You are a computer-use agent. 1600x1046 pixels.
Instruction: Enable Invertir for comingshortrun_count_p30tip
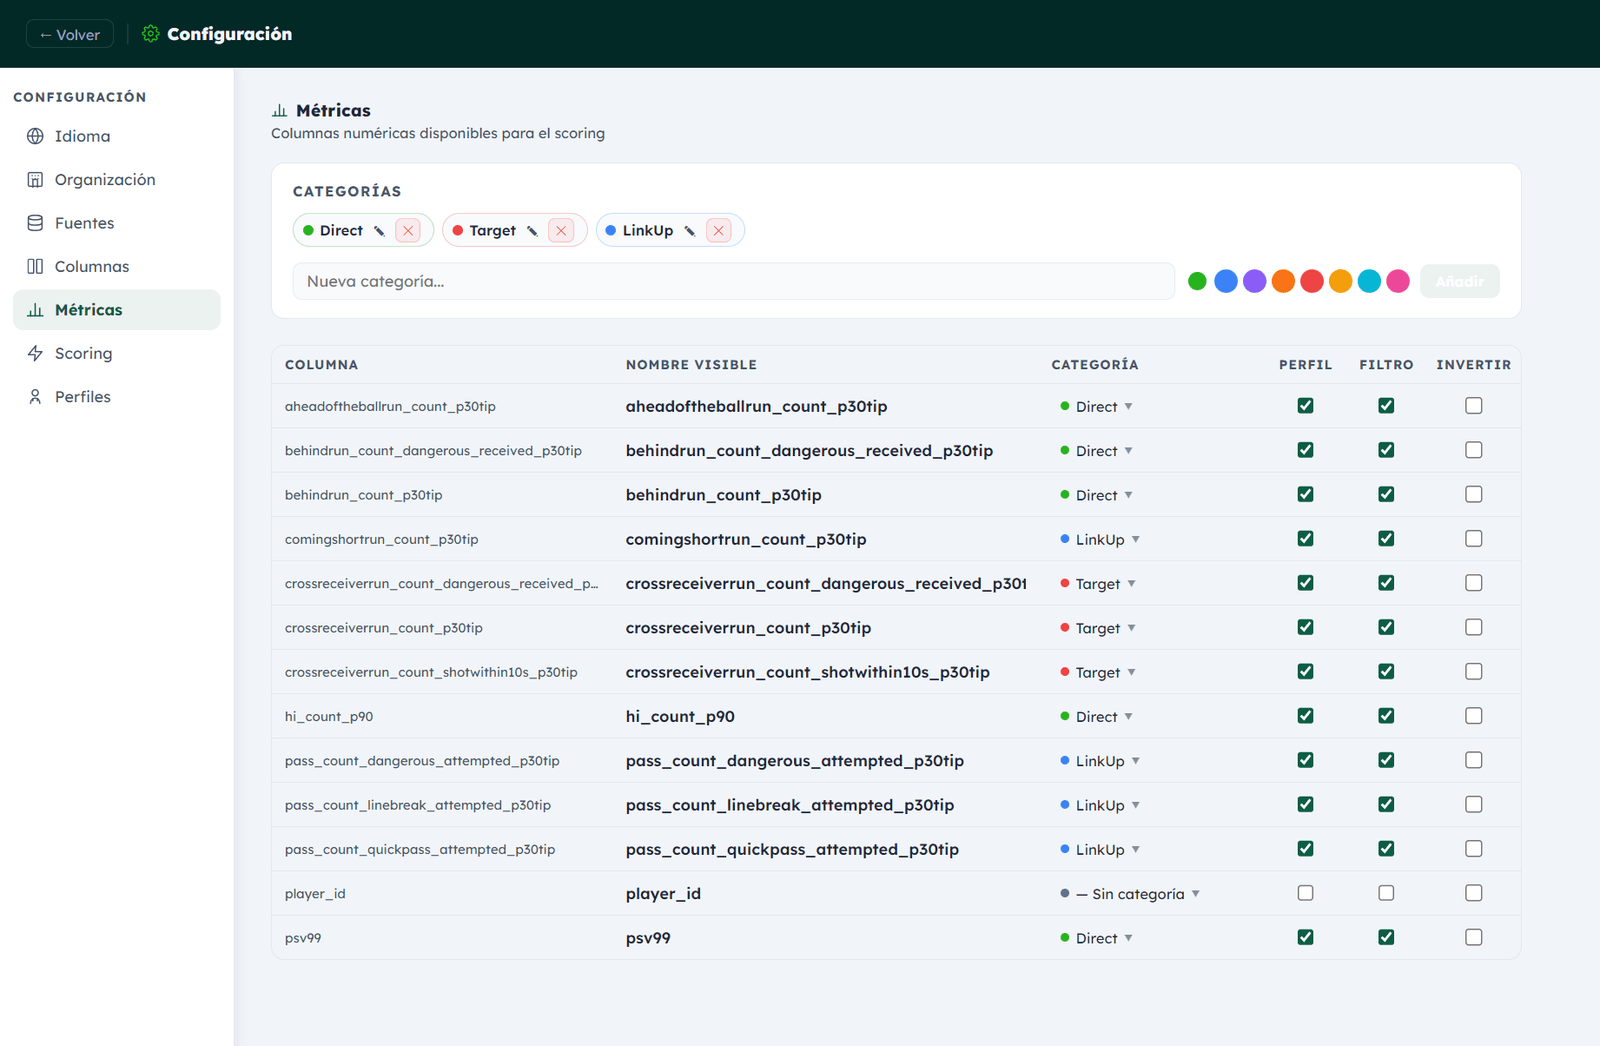pyautogui.click(x=1474, y=538)
